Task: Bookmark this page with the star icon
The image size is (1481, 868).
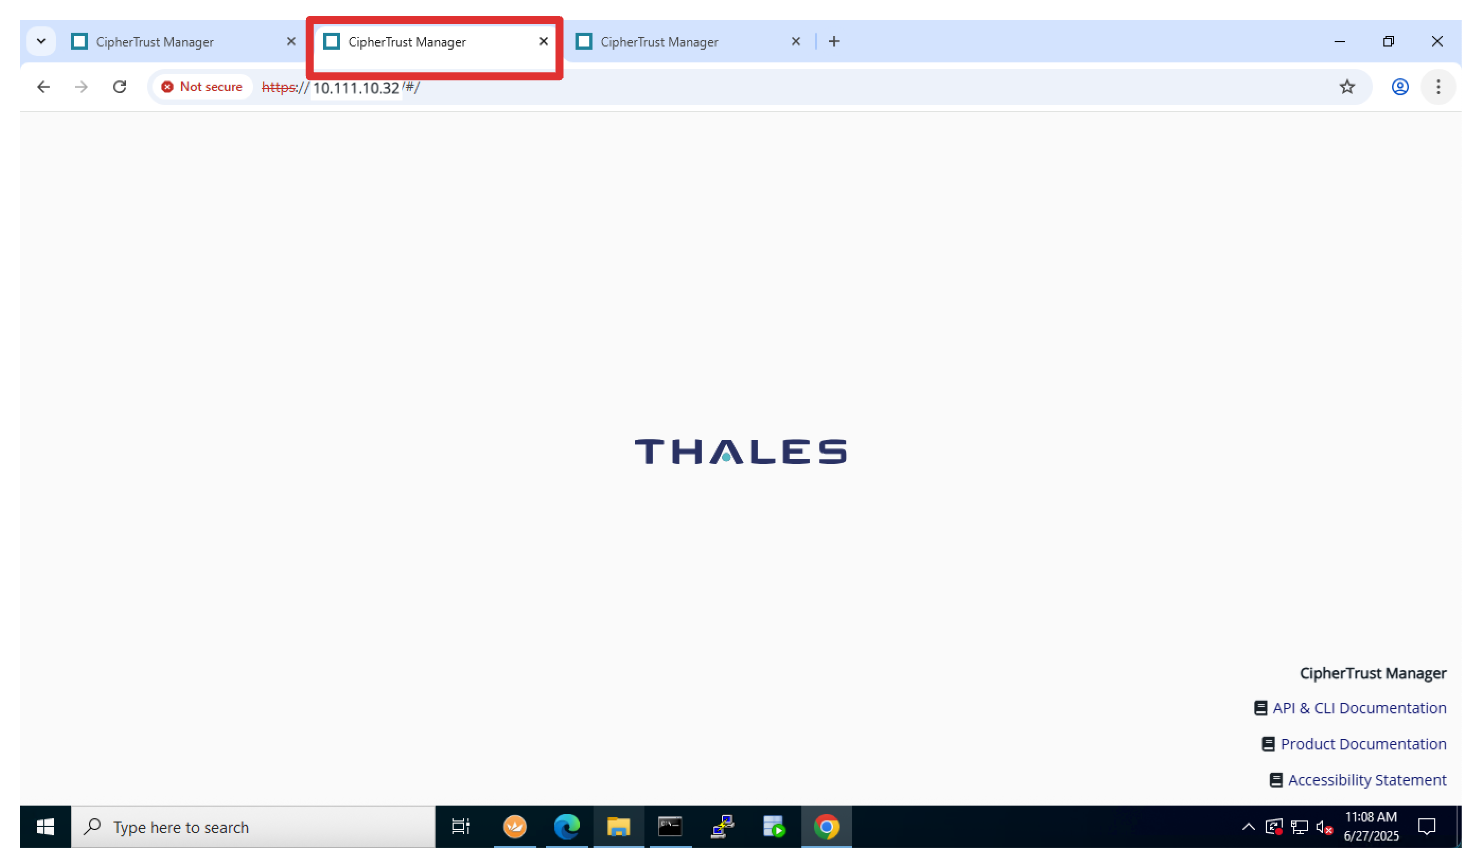Action: (x=1347, y=87)
